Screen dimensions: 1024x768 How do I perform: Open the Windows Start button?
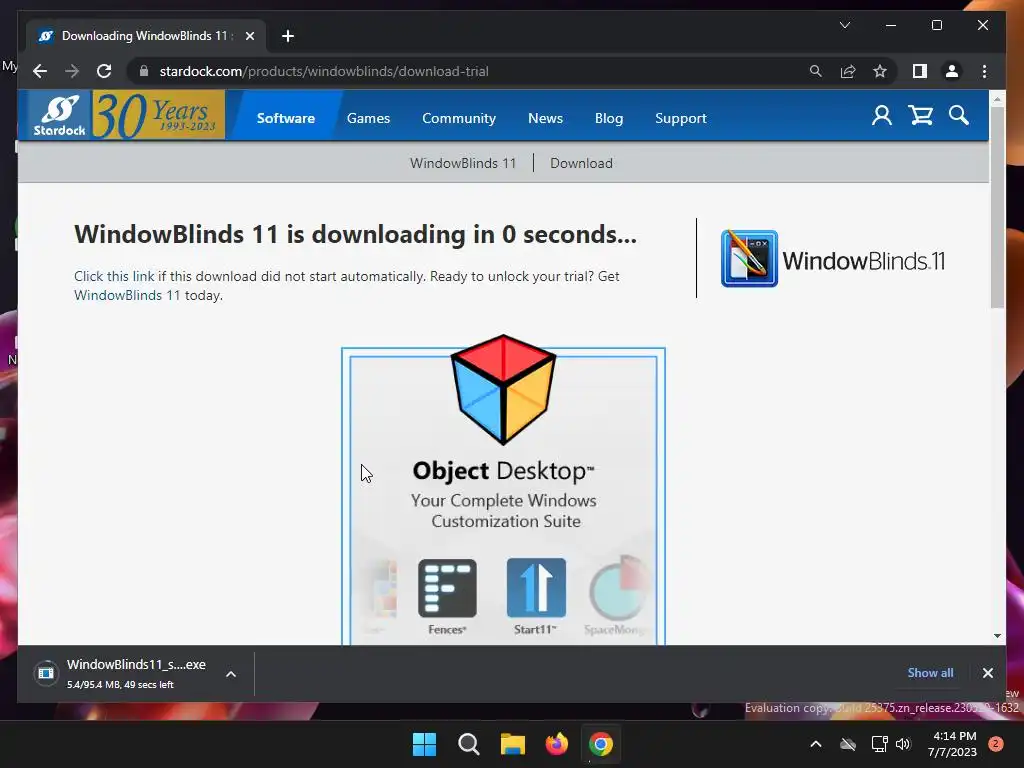click(x=424, y=744)
